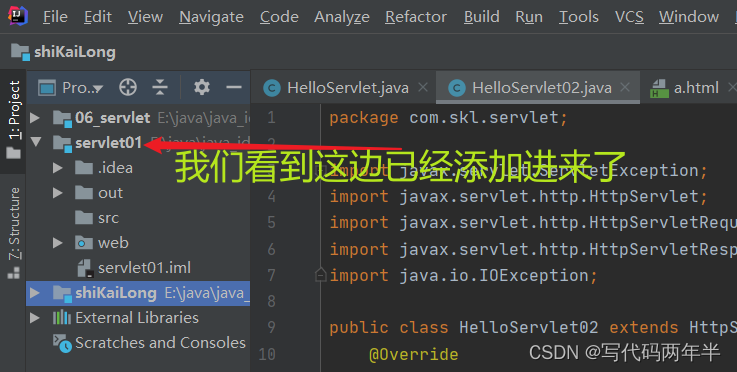Open the 1: Project side tool window
Viewport: 737px width, 372px height.
(14, 120)
